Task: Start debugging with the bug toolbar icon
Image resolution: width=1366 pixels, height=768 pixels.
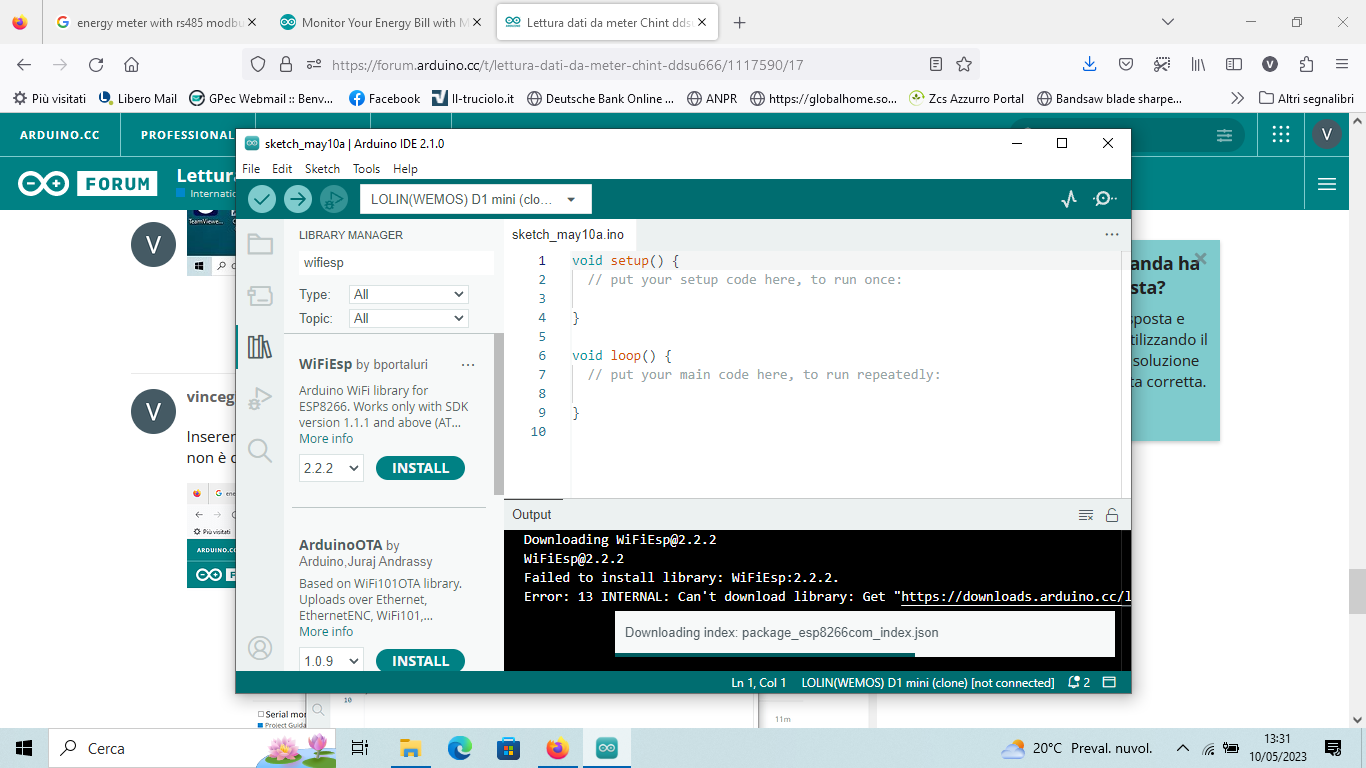Action: click(x=333, y=198)
